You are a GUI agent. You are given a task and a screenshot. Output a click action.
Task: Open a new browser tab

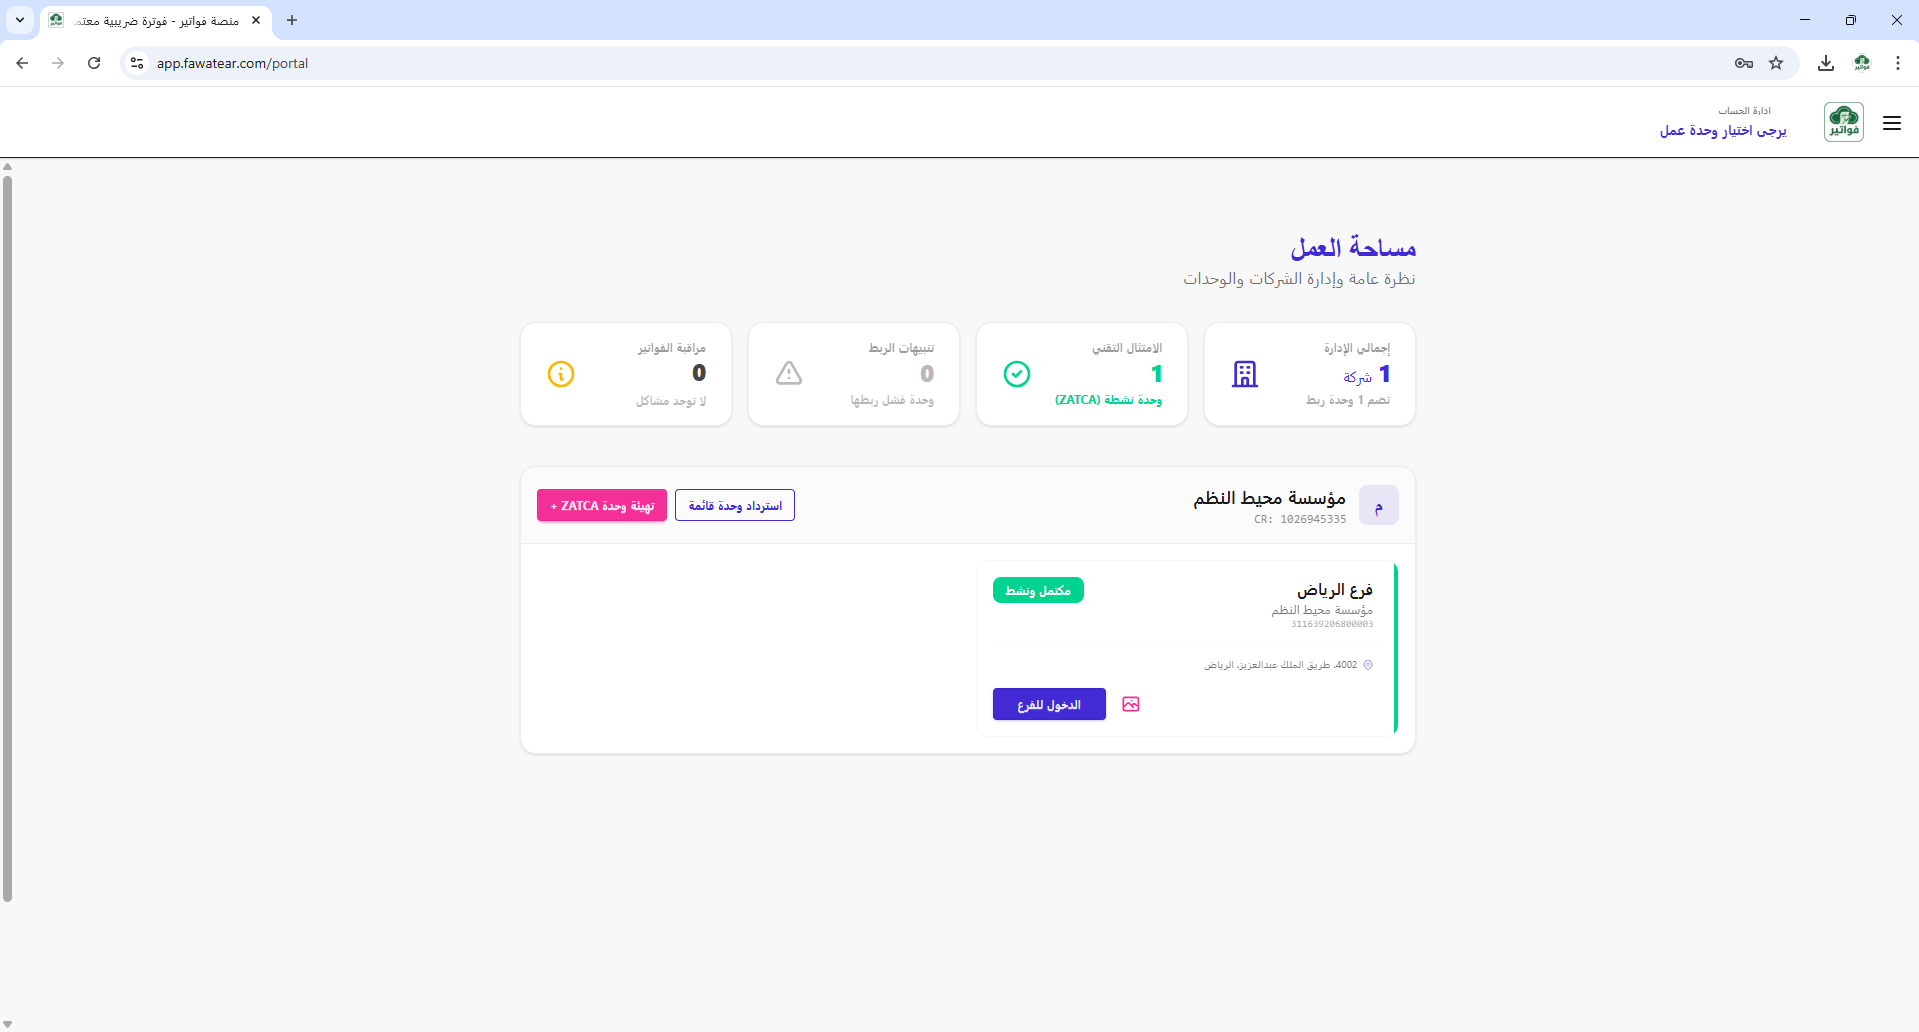[x=292, y=20]
